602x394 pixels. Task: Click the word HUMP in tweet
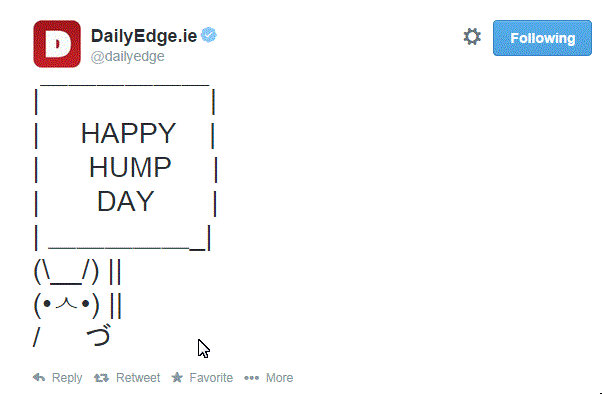point(130,167)
